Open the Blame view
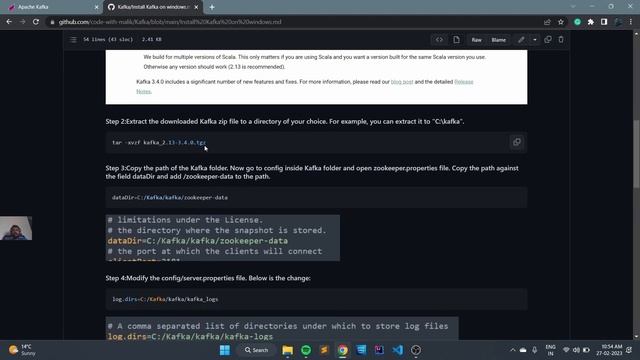Screen dimensions: 640x360 [499, 40]
